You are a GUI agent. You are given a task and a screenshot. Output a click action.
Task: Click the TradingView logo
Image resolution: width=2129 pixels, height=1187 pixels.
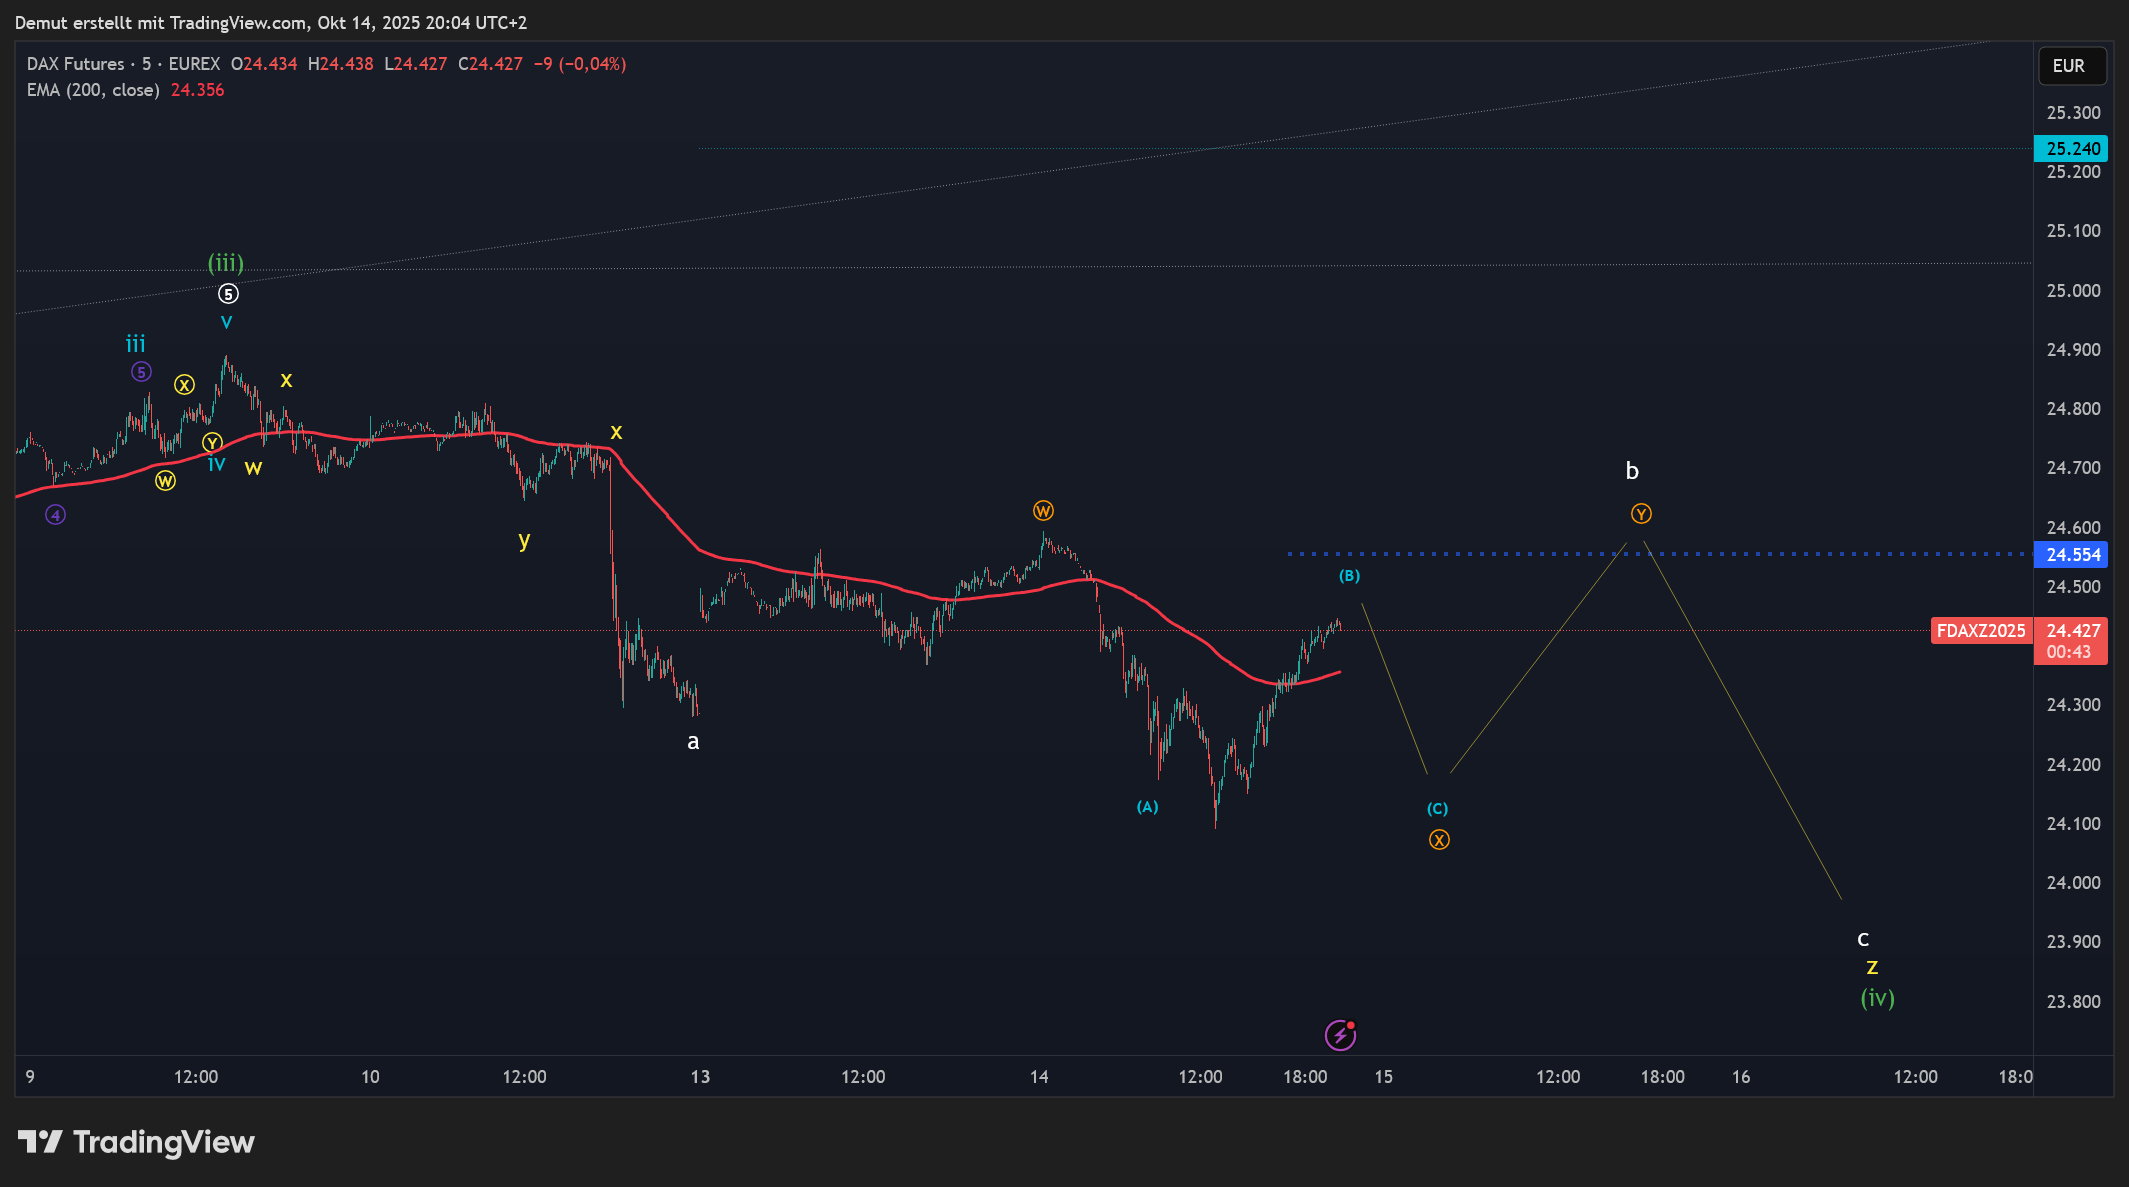pyautogui.click(x=137, y=1142)
